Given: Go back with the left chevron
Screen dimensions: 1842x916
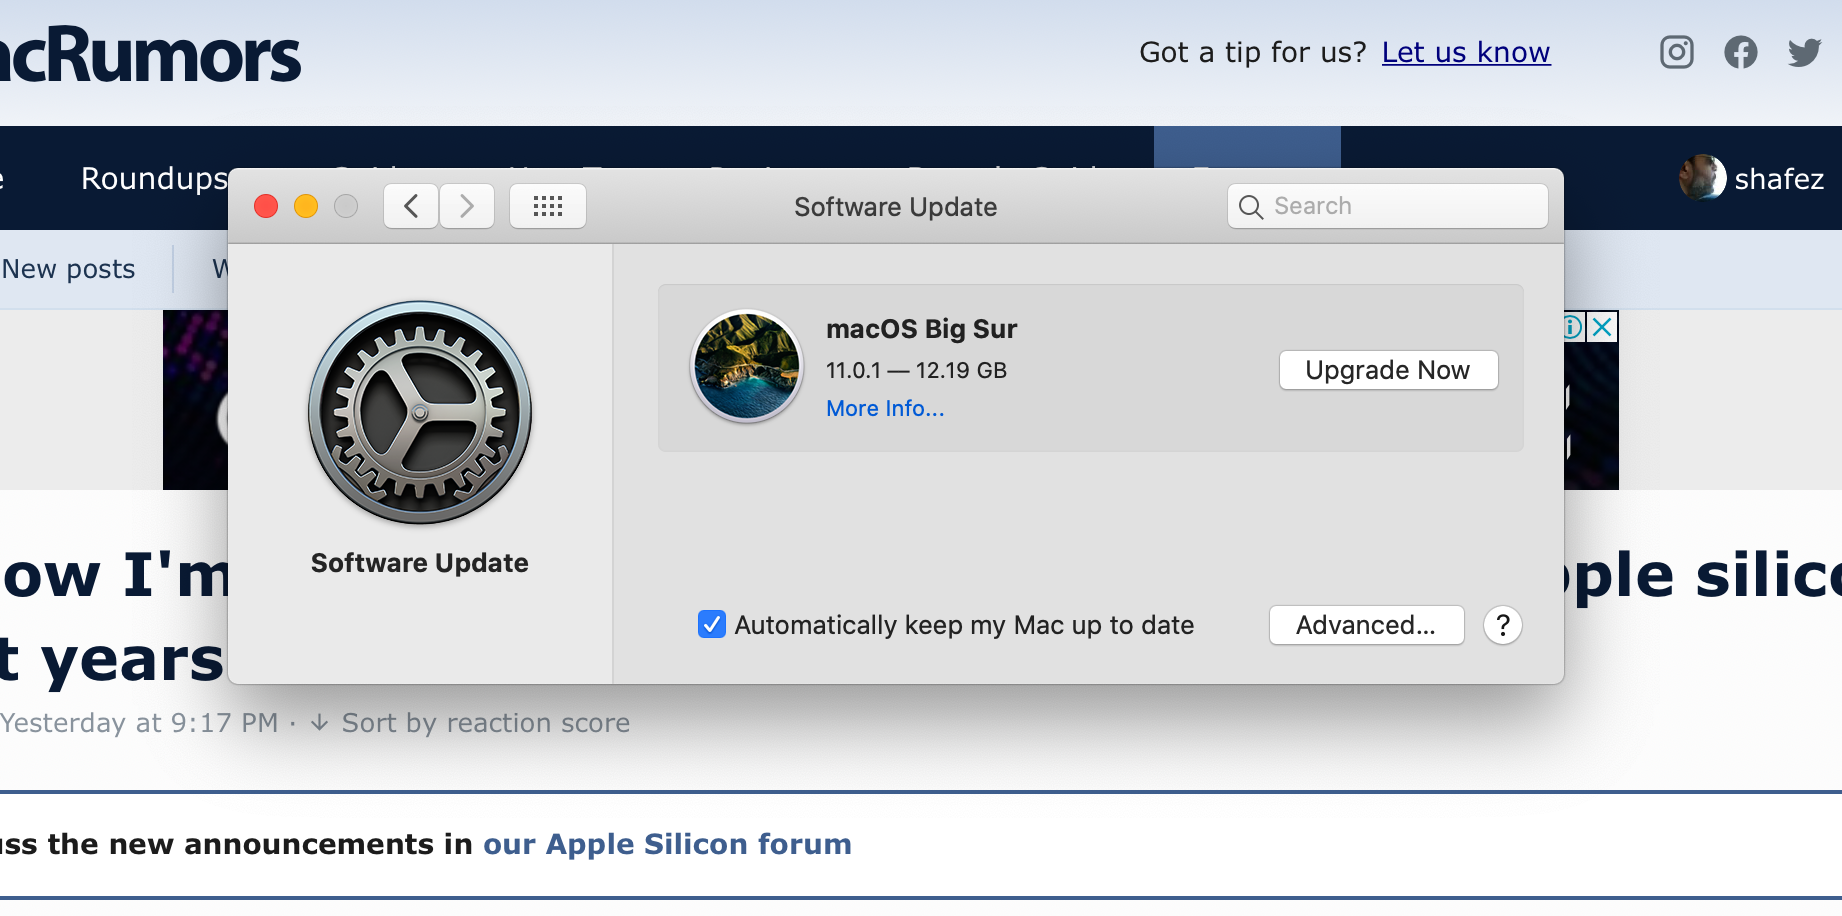Looking at the screenshot, I should [x=411, y=207].
